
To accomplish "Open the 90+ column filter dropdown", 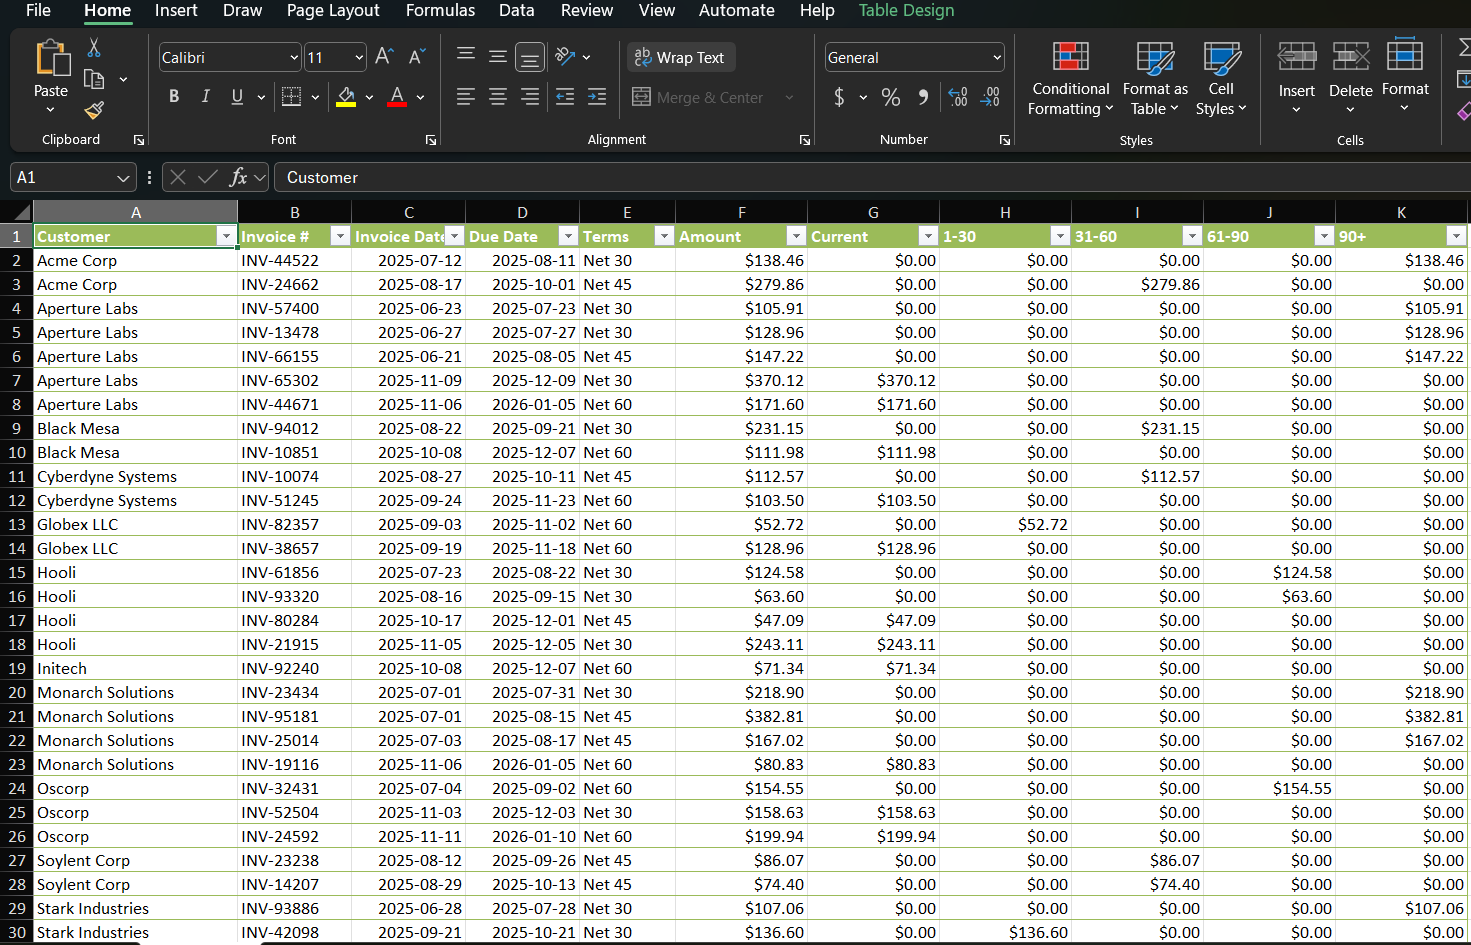I will [1456, 236].
